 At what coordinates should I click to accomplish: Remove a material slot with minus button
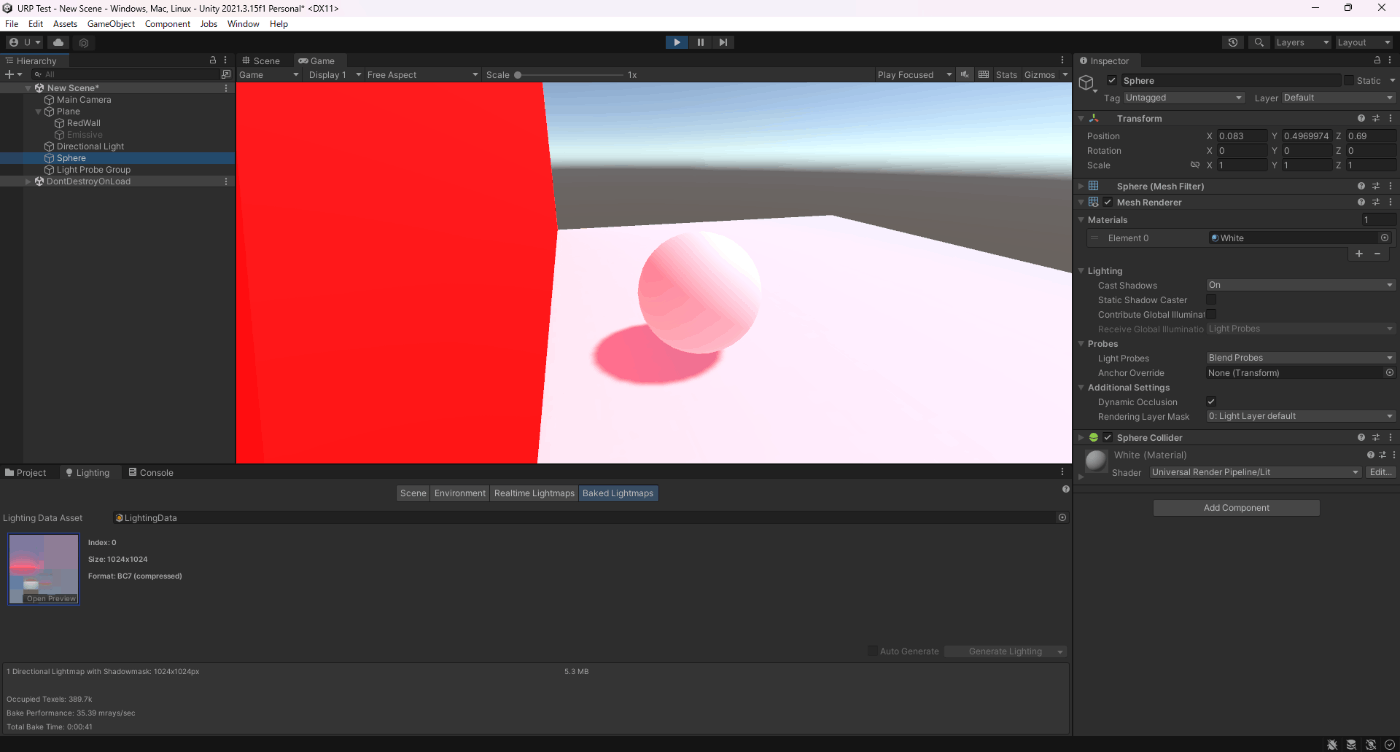(x=1377, y=254)
